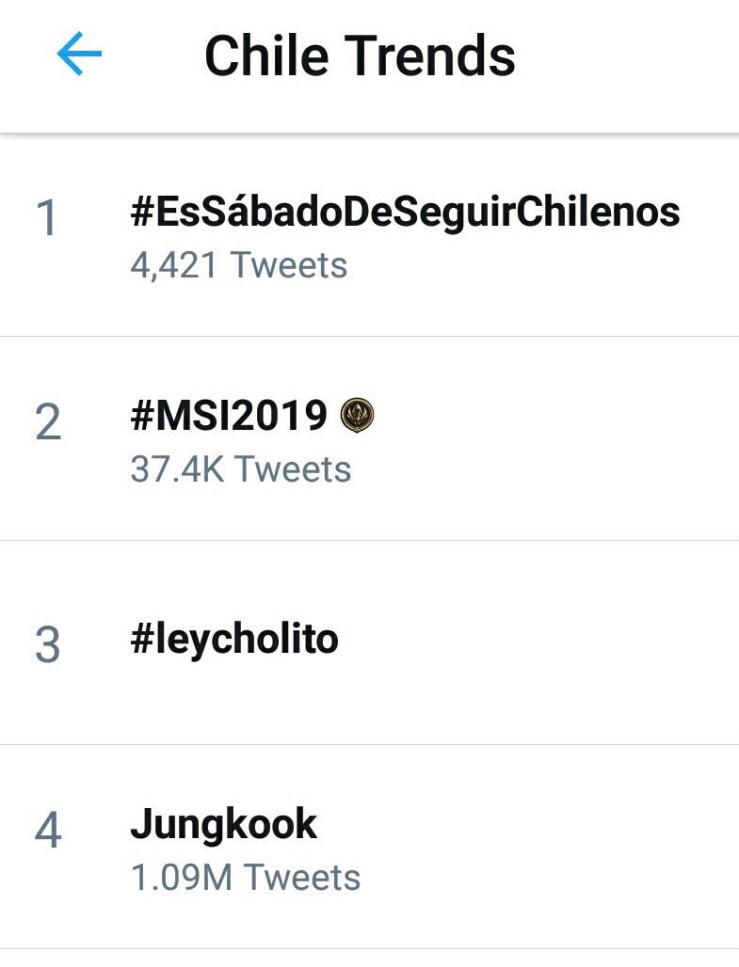
Task: Tap blank area right of Jungkook
Action: (x=530, y=826)
